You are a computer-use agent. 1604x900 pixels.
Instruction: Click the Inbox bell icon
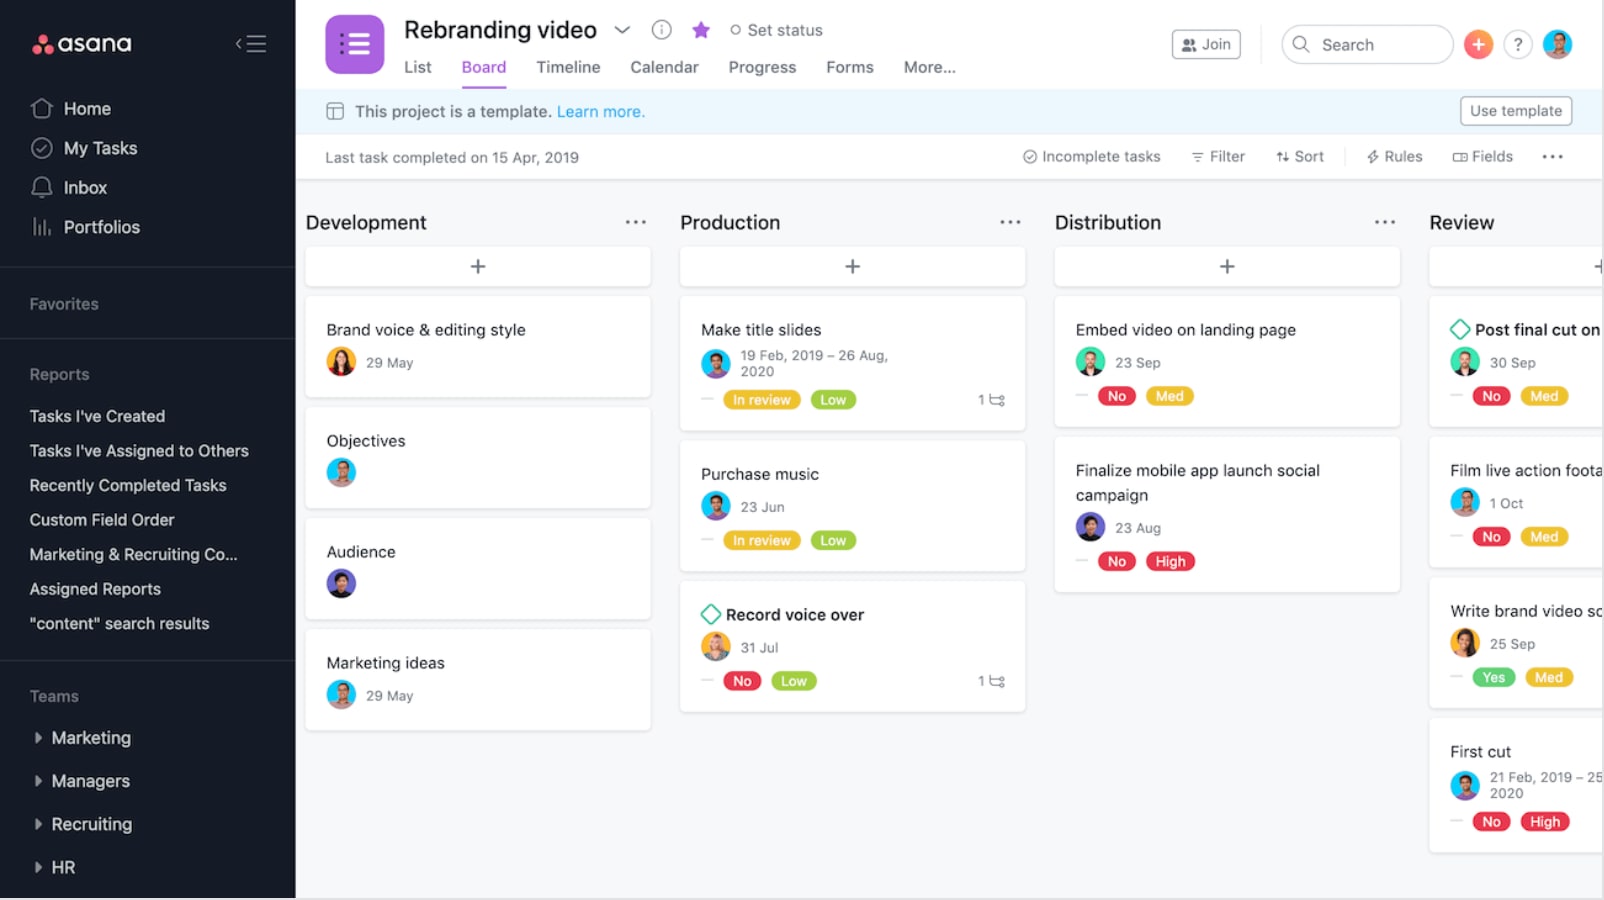(x=41, y=187)
